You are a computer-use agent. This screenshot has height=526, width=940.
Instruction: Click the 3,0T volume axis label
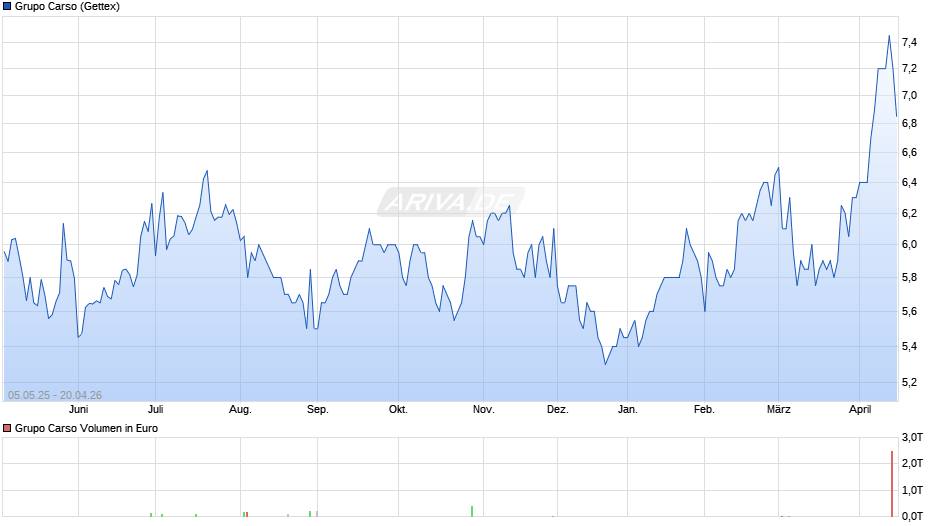point(912,437)
